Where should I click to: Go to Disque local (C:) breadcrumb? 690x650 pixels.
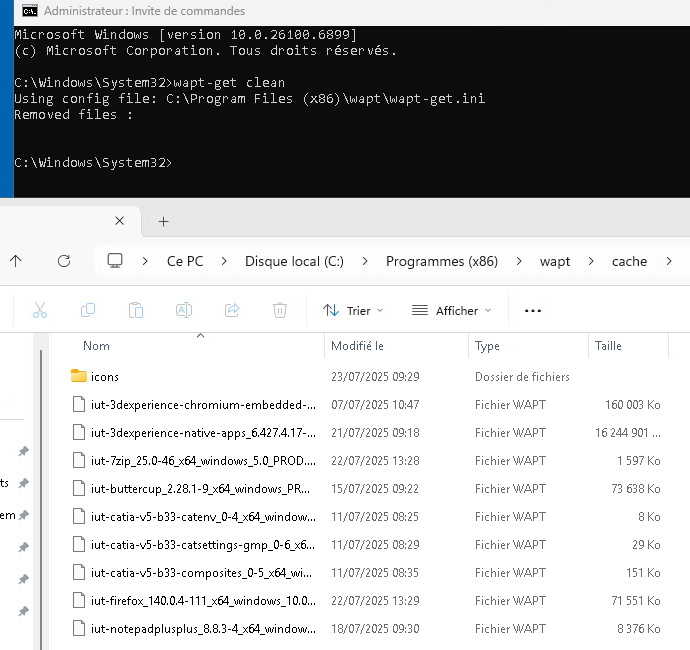click(294, 261)
